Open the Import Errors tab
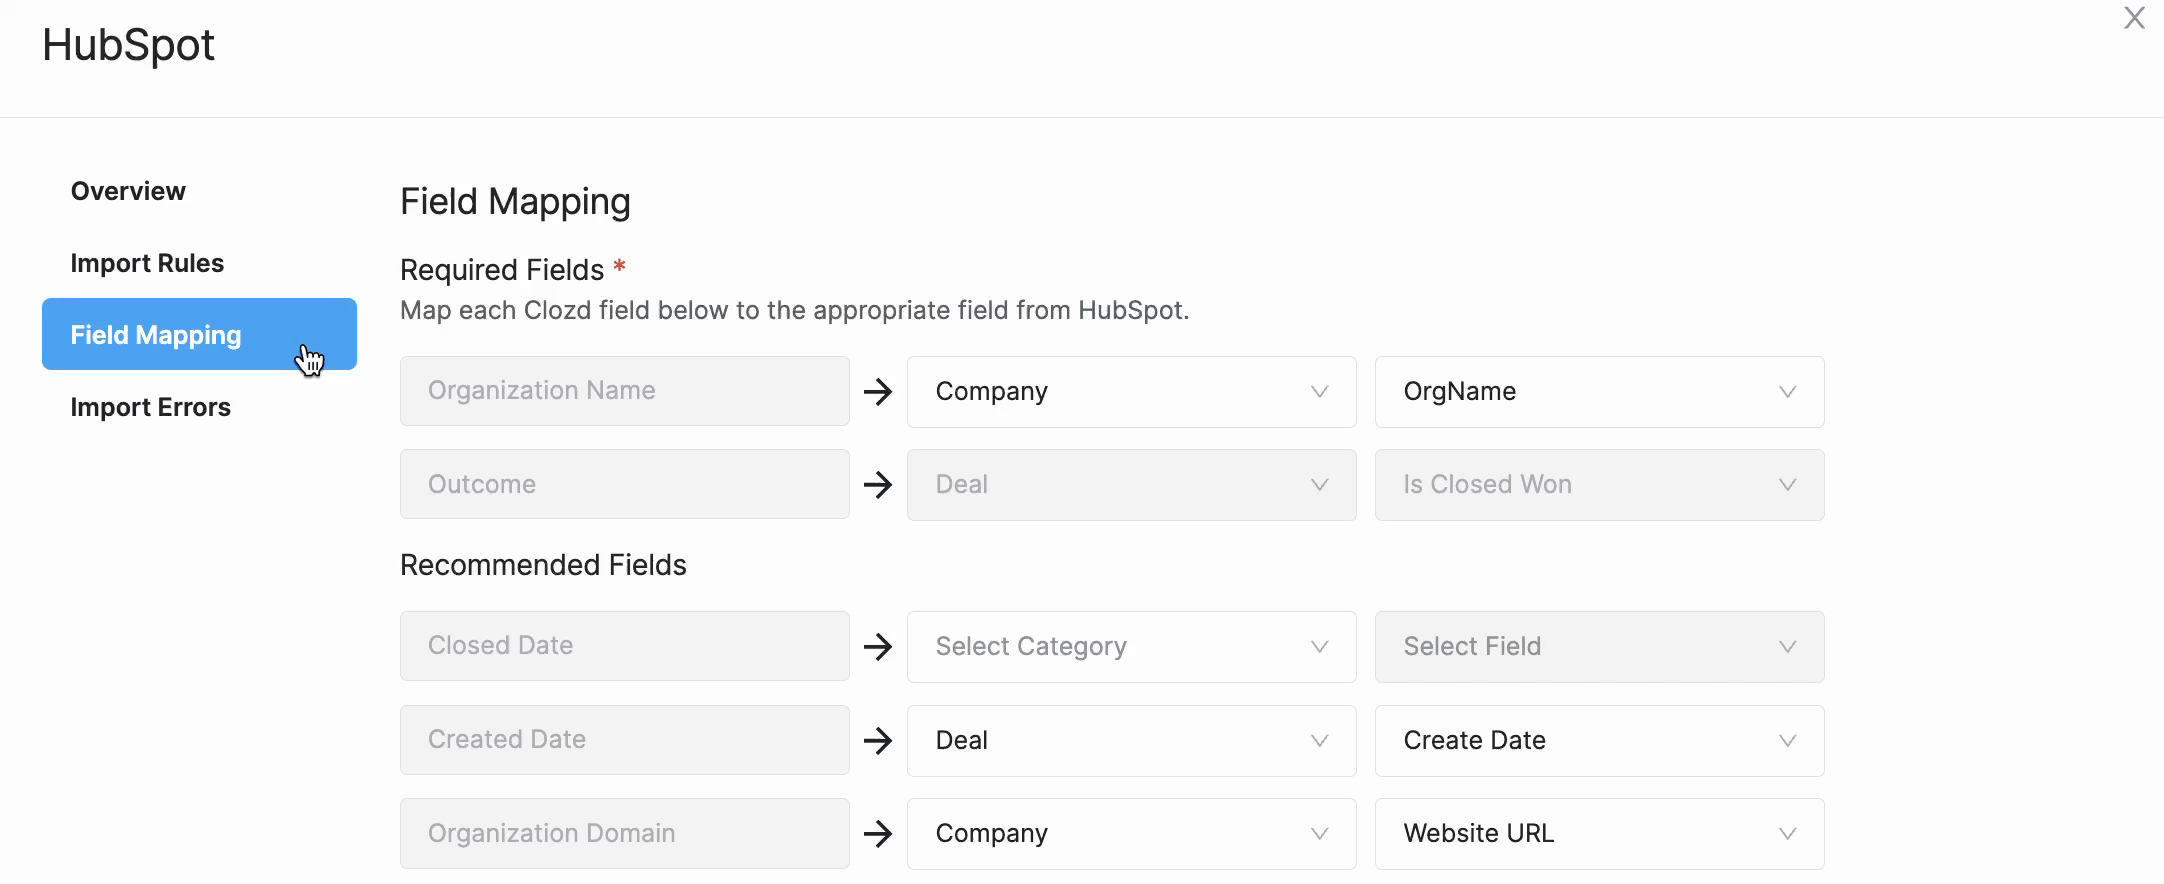This screenshot has width=2164, height=884. click(x=150, y=407)
